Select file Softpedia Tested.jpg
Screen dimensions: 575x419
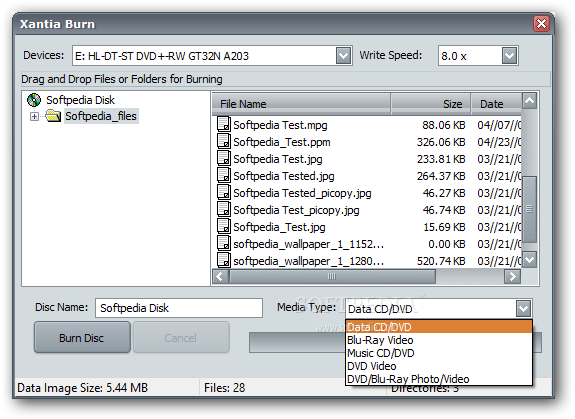[284, 176]
